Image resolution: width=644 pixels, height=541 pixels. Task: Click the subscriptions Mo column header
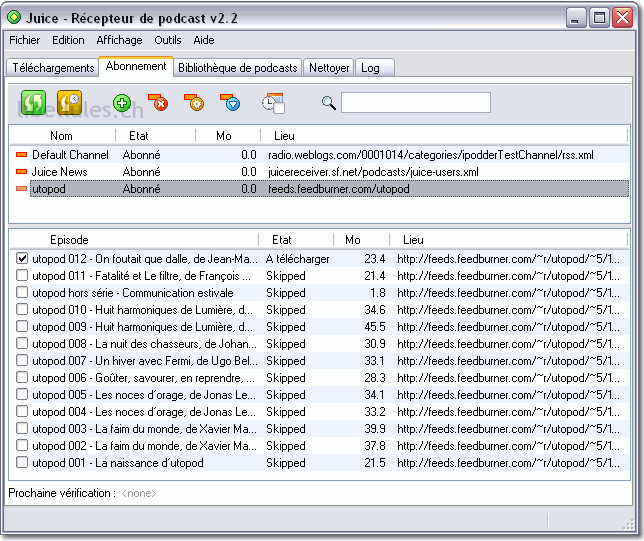(x=228, y=136)
